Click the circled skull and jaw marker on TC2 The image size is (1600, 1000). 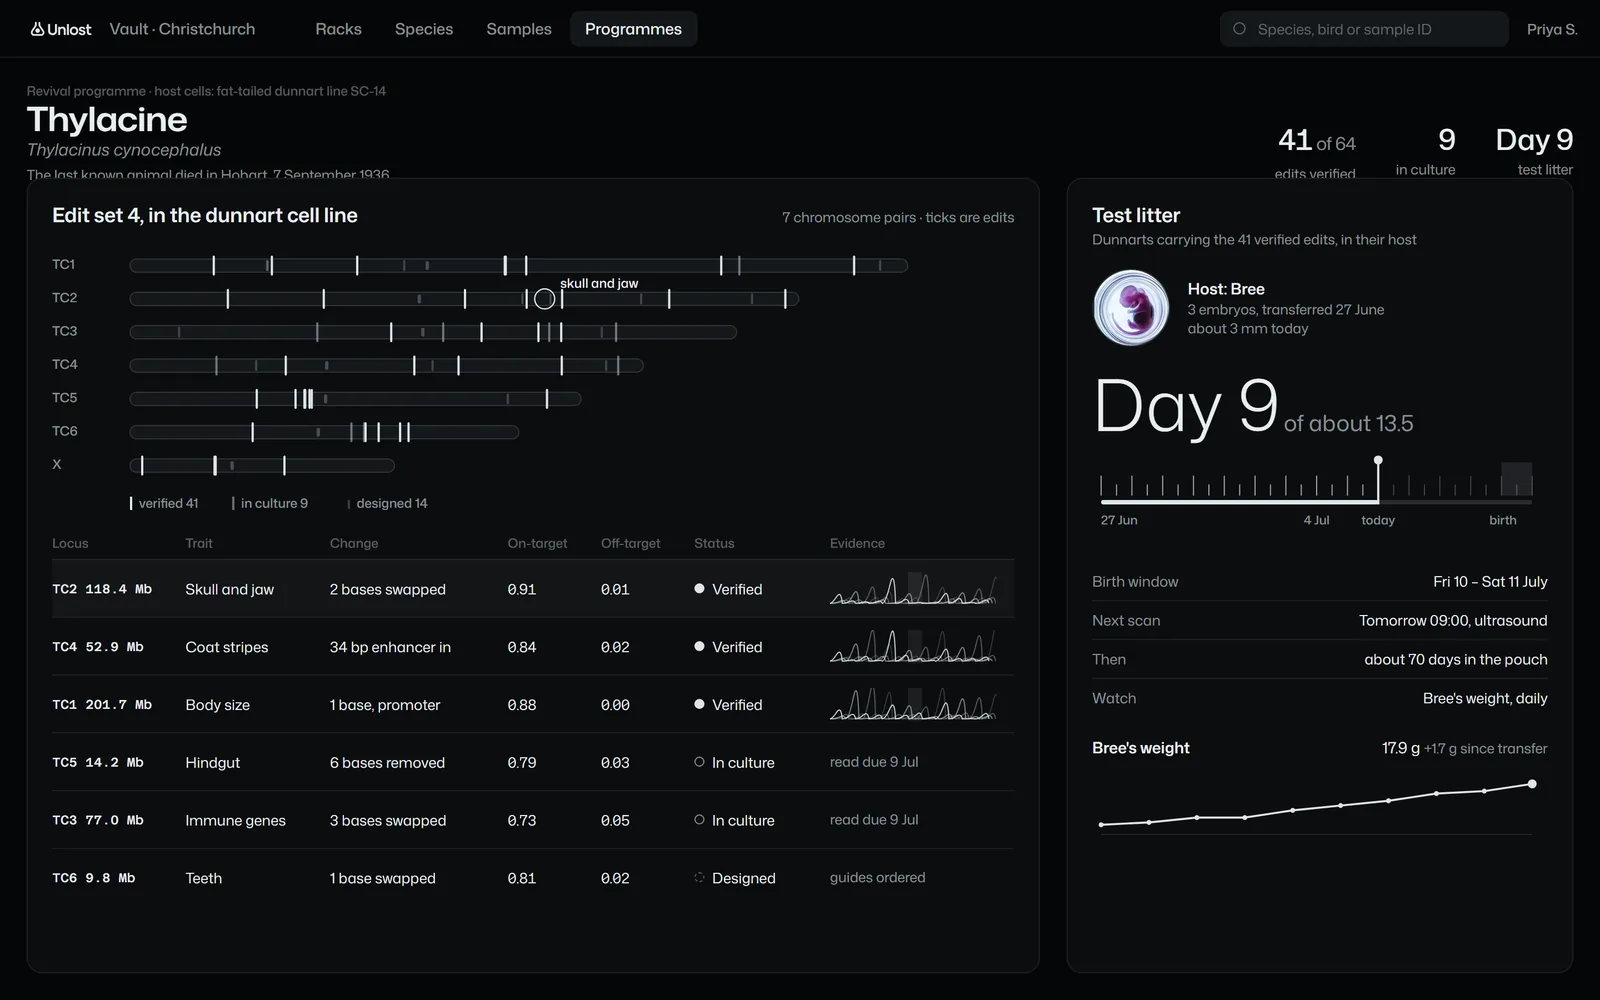tap(544, 298)
